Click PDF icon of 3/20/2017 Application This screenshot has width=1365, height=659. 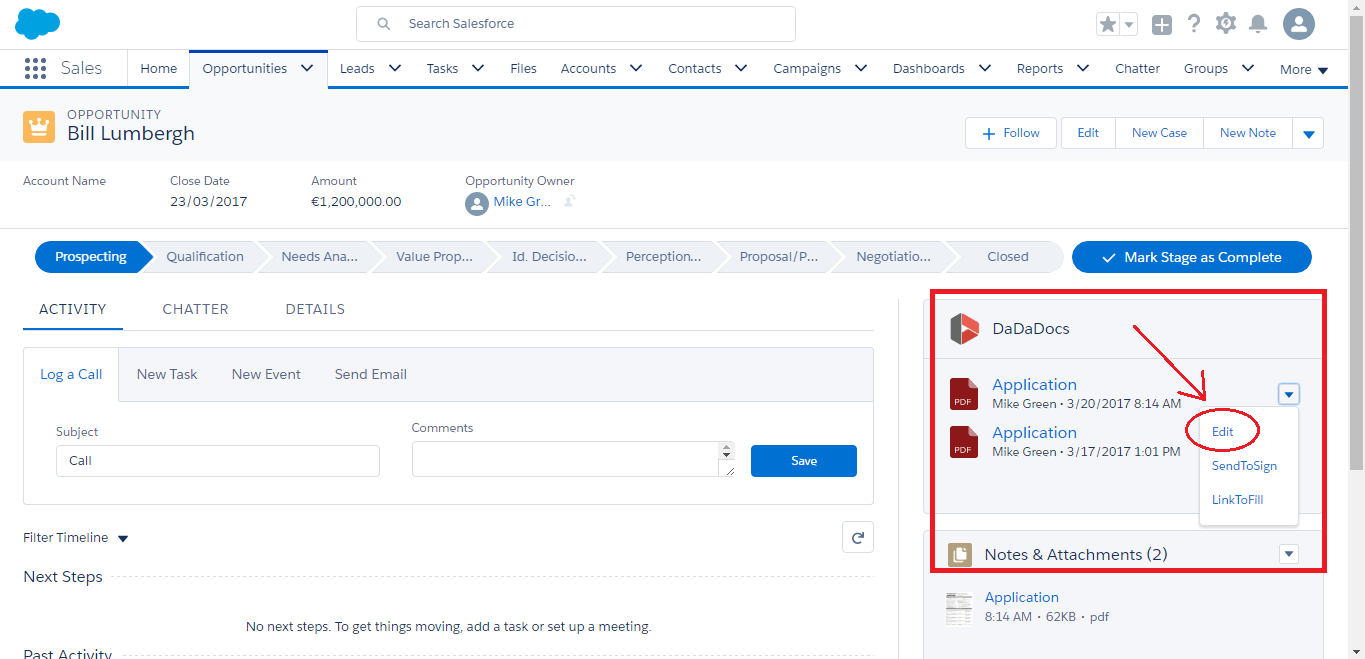click(x=963, y=394)
